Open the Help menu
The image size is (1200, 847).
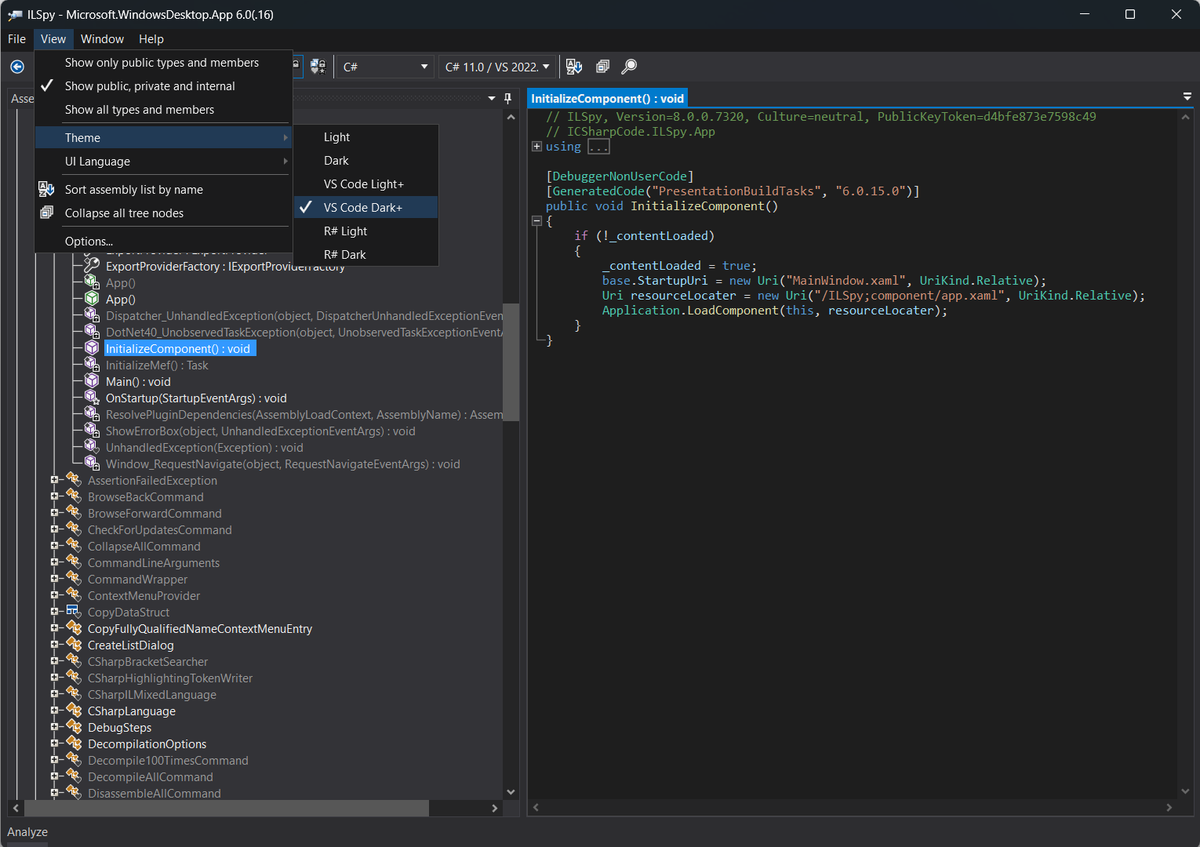151,39
